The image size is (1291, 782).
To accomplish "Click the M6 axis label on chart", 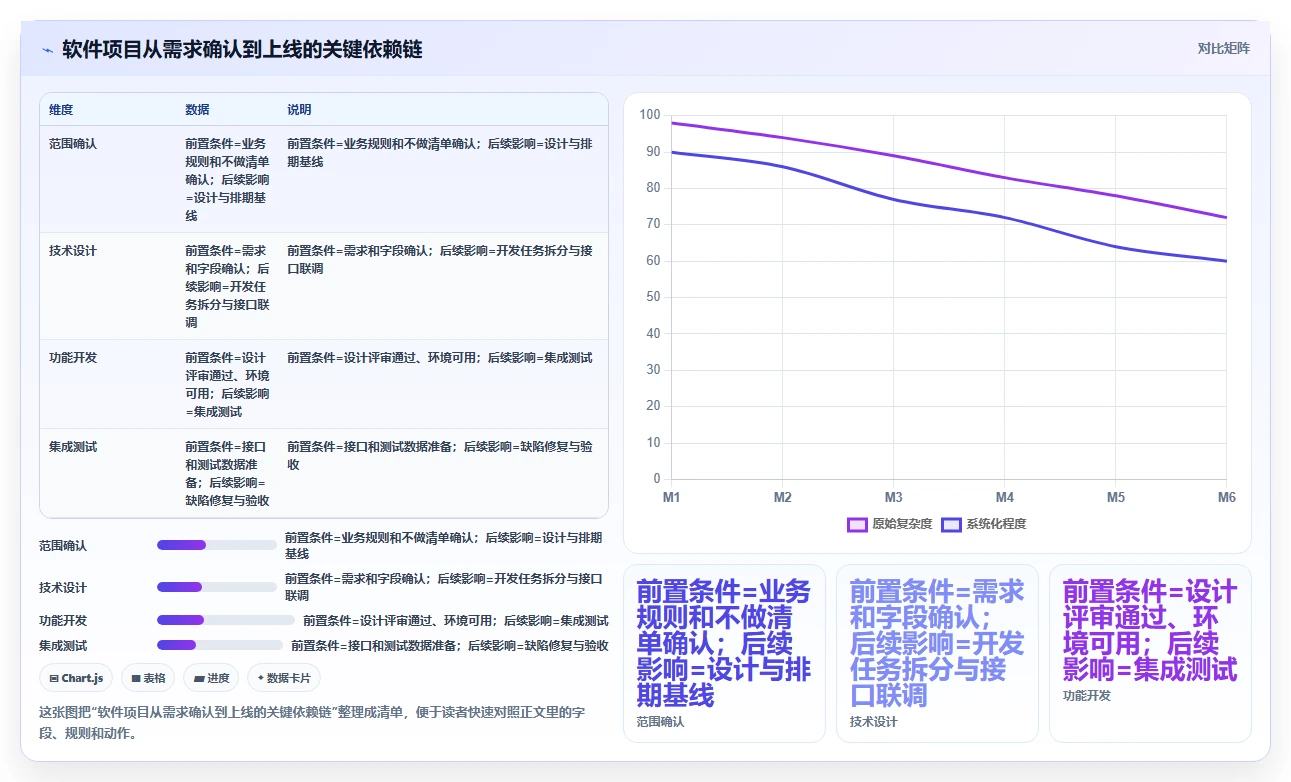I will [x=1226, y=498].
